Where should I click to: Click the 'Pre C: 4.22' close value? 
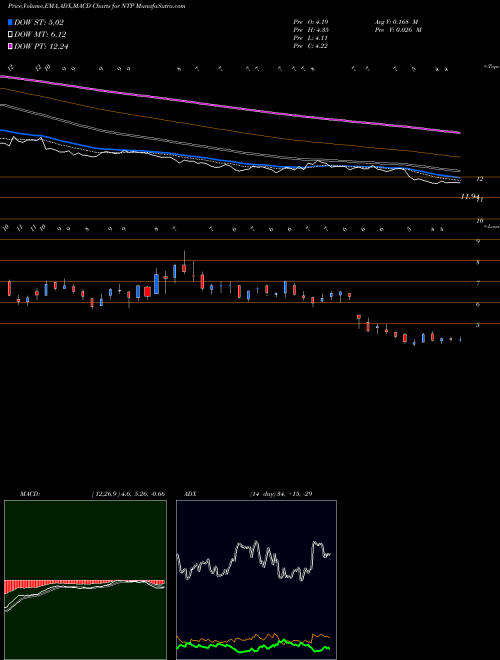pos(310,46)
